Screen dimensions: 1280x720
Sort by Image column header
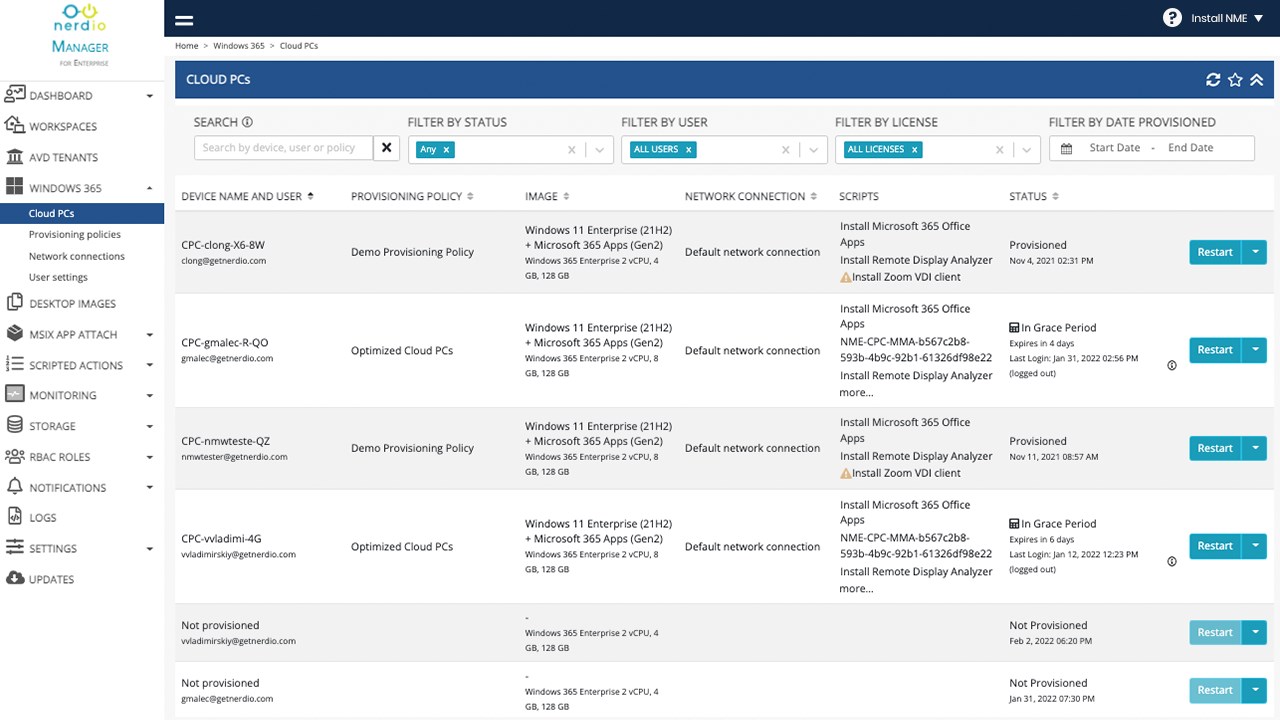[547, 197]
